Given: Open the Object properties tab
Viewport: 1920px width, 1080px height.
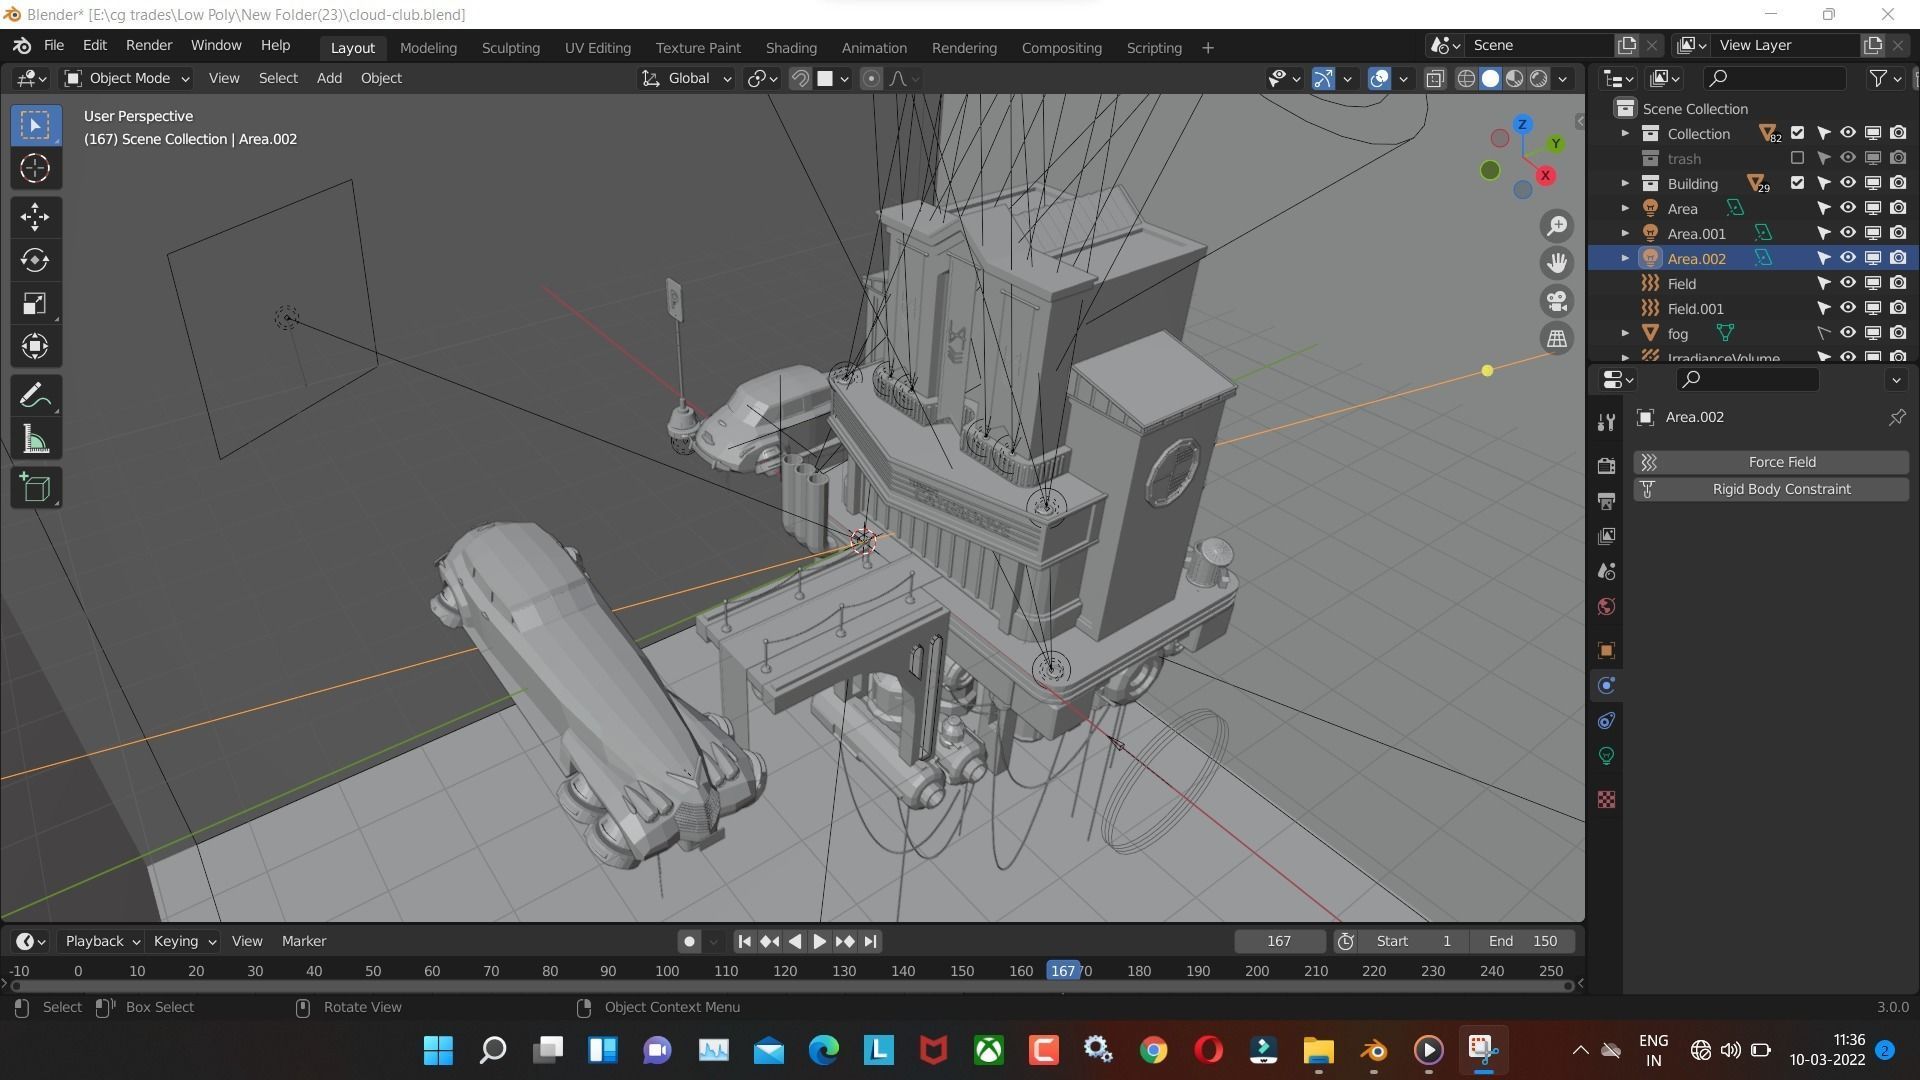Looking at the screenshot, I should (1606, 651).
